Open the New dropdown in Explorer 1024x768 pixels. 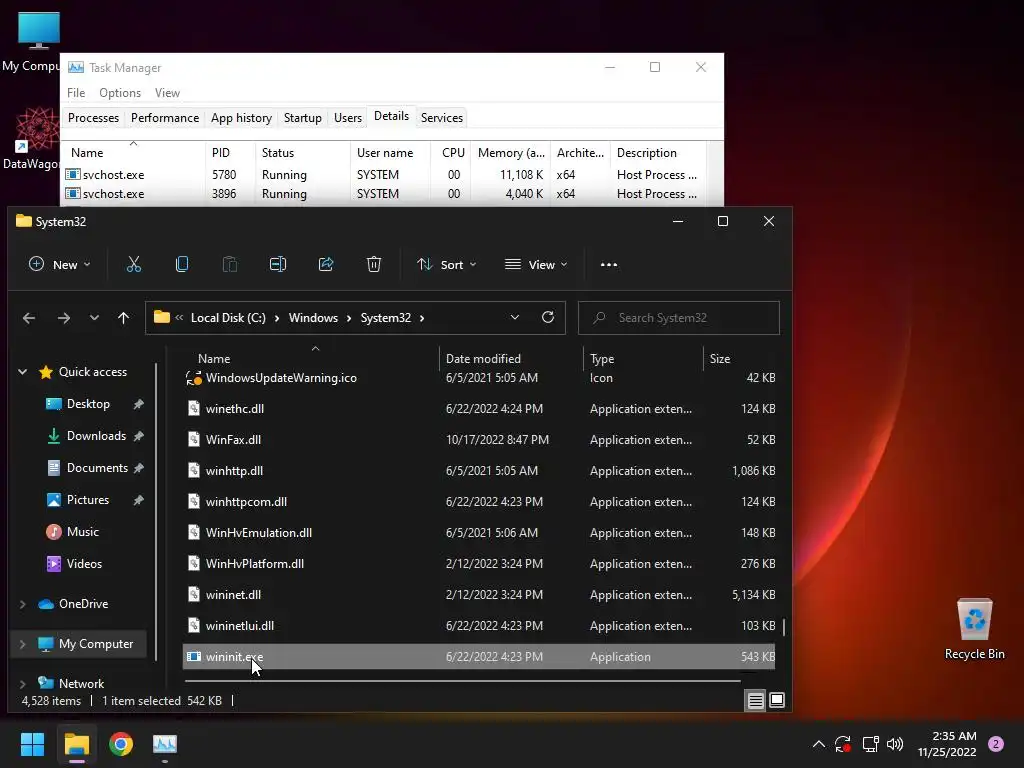pyautogui.click(x=59, y=264)
